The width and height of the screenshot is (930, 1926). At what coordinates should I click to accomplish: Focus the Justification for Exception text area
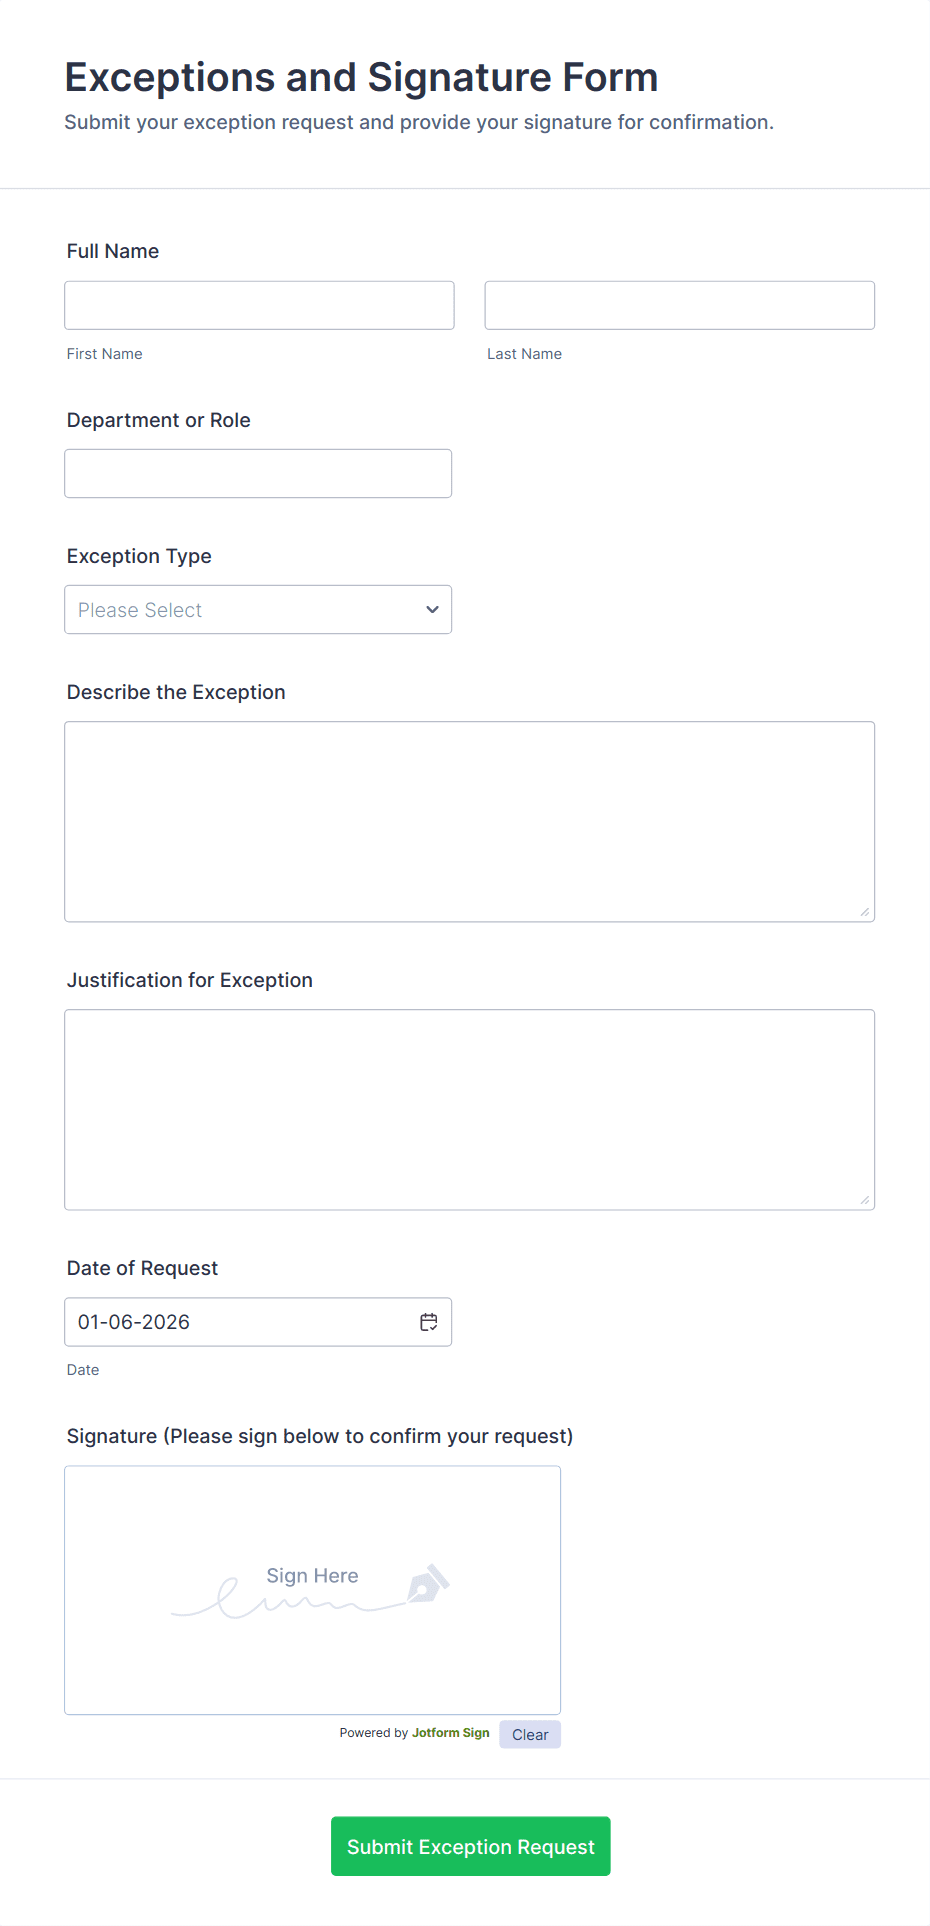tap(469, 1109)
